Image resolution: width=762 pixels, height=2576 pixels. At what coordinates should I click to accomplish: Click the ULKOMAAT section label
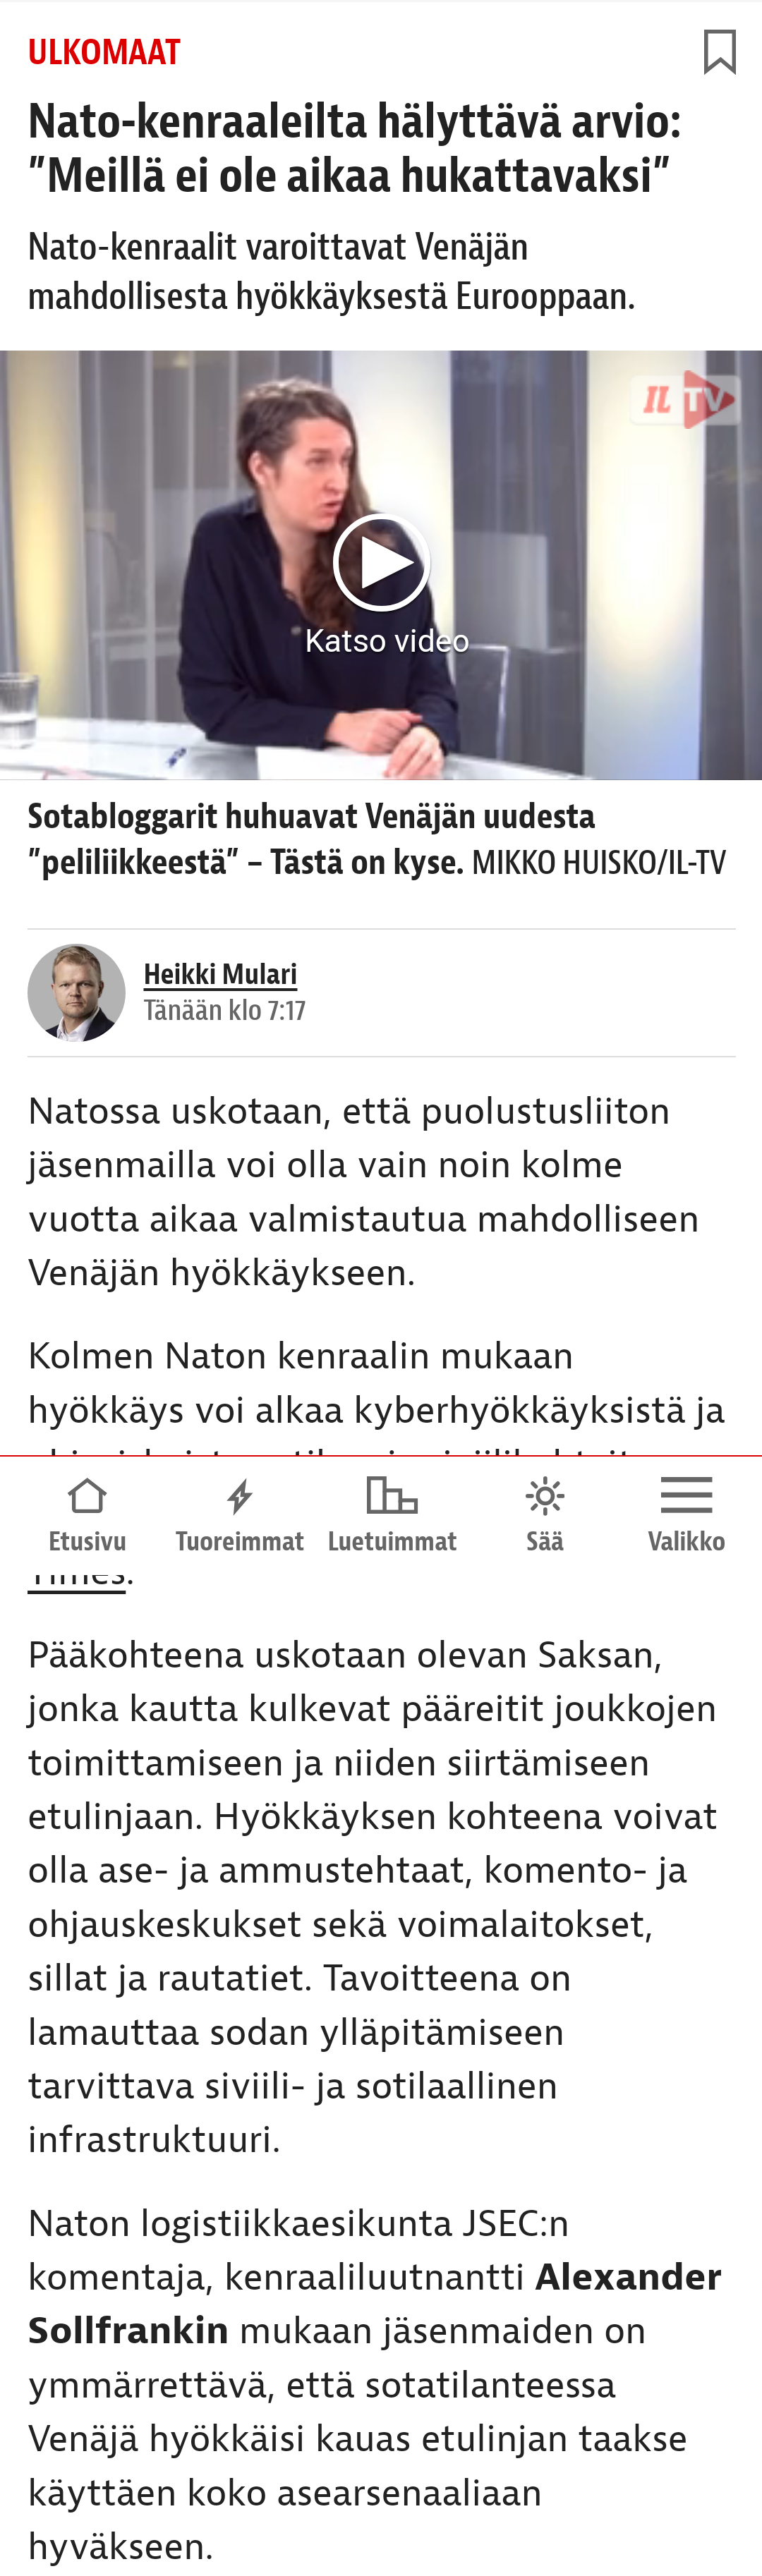(x=104, y=52)
